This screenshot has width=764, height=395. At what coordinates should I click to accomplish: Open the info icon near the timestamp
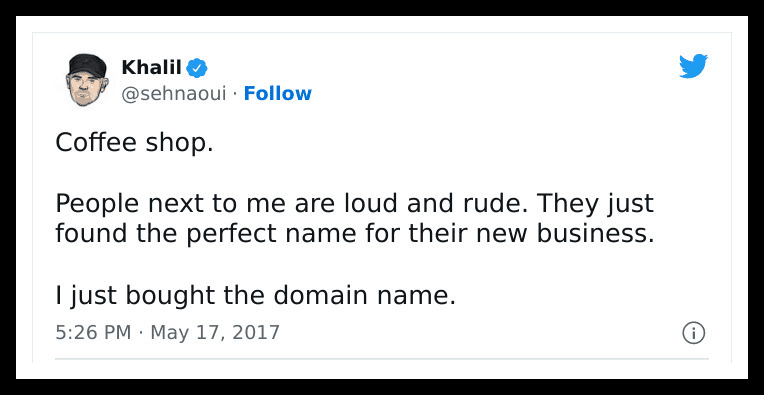693,333
